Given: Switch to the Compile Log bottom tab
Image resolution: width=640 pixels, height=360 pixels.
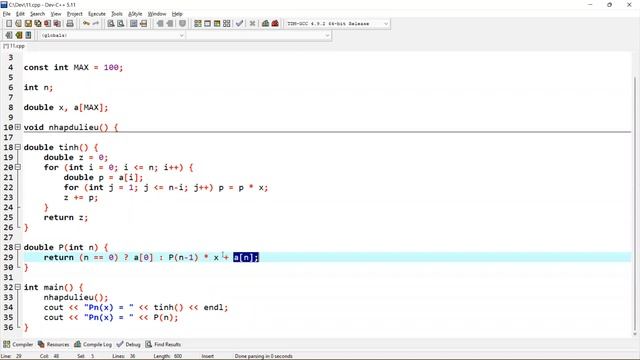Looking at the screenshot, I should 93,344.
